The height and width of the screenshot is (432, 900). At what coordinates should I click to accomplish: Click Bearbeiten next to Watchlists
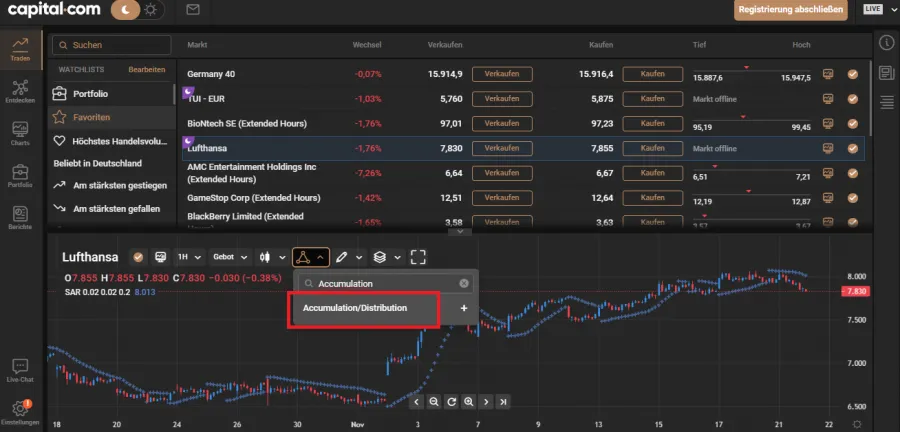147,69
